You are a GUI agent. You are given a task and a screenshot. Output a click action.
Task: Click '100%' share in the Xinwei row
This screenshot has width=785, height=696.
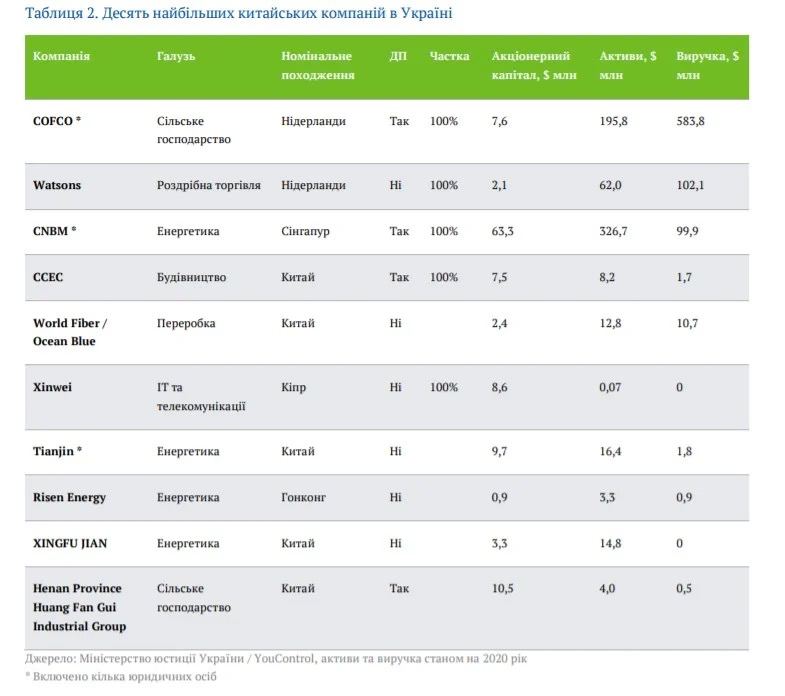444,388
